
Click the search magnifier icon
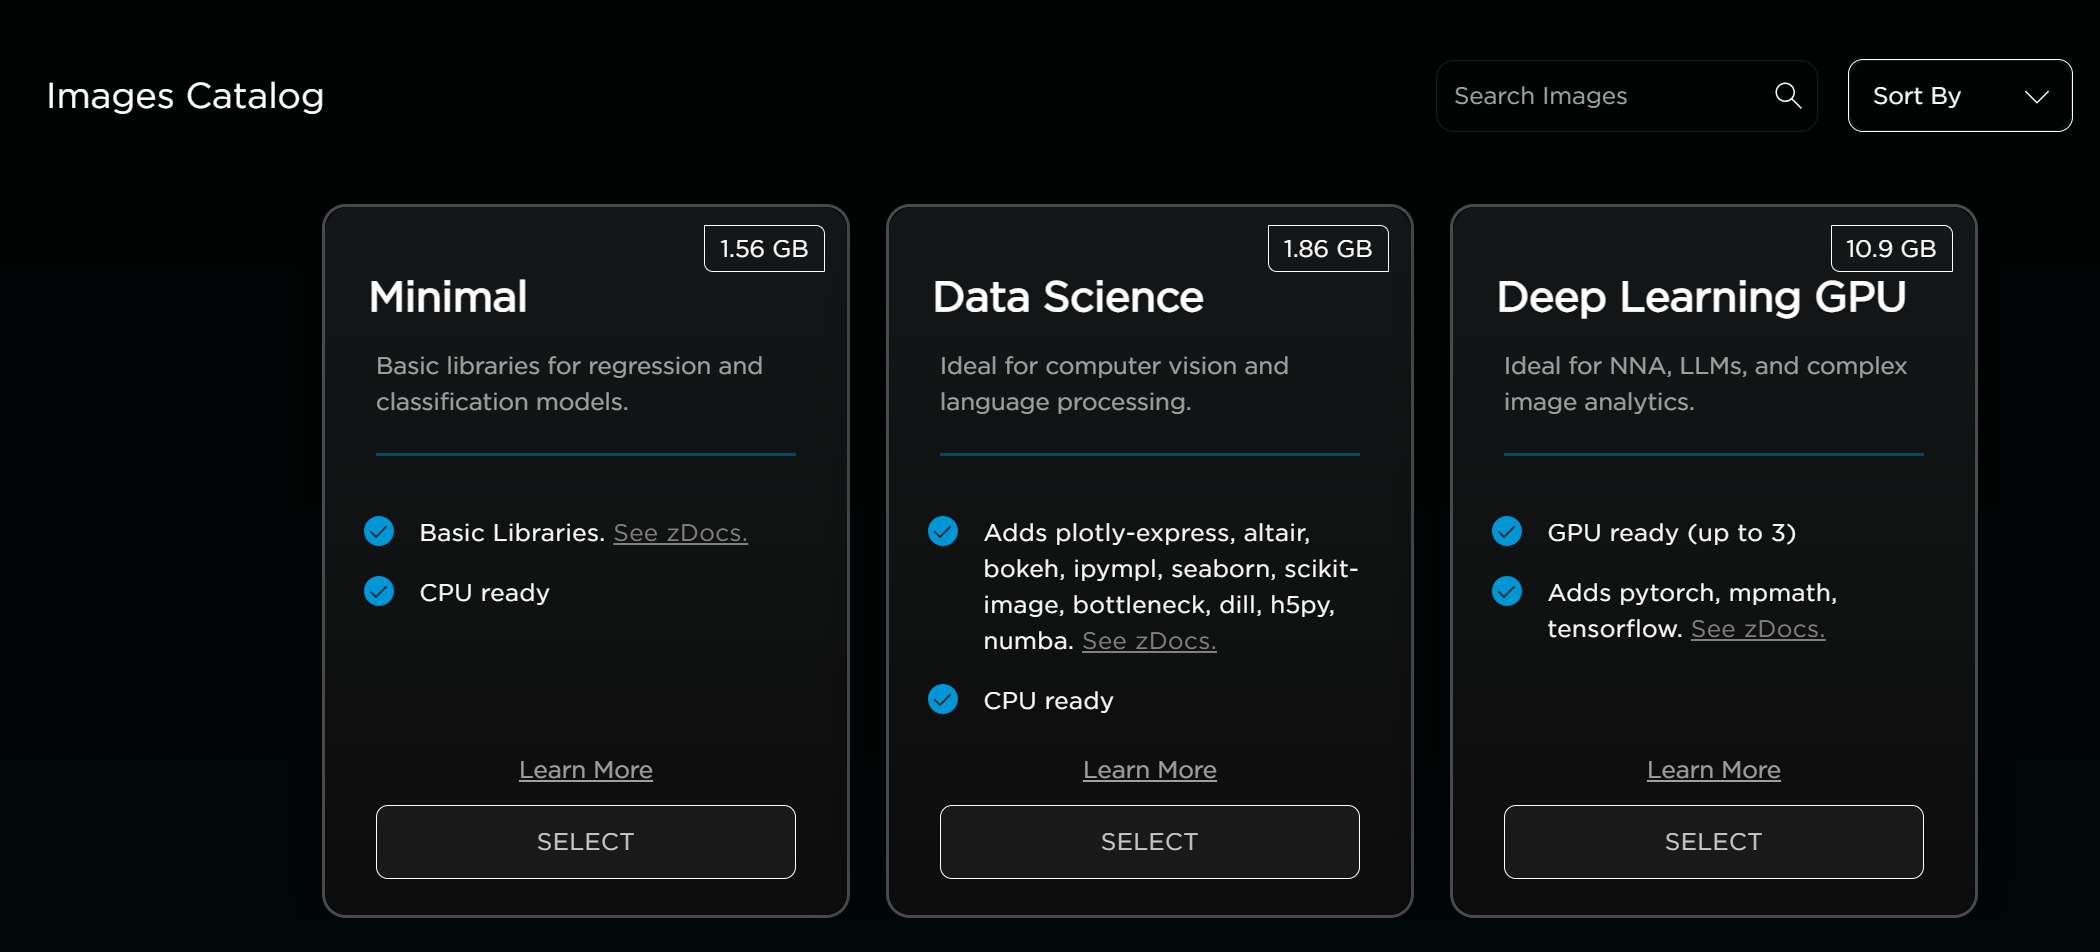[1788, 96]
